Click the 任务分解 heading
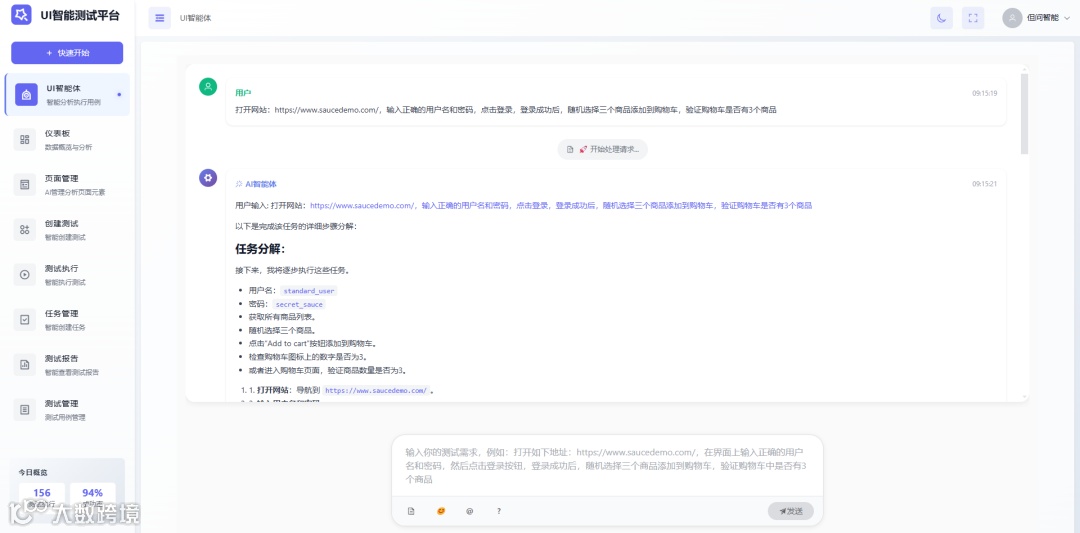This screenshot has width=1080, height=533. pos(260,249)
